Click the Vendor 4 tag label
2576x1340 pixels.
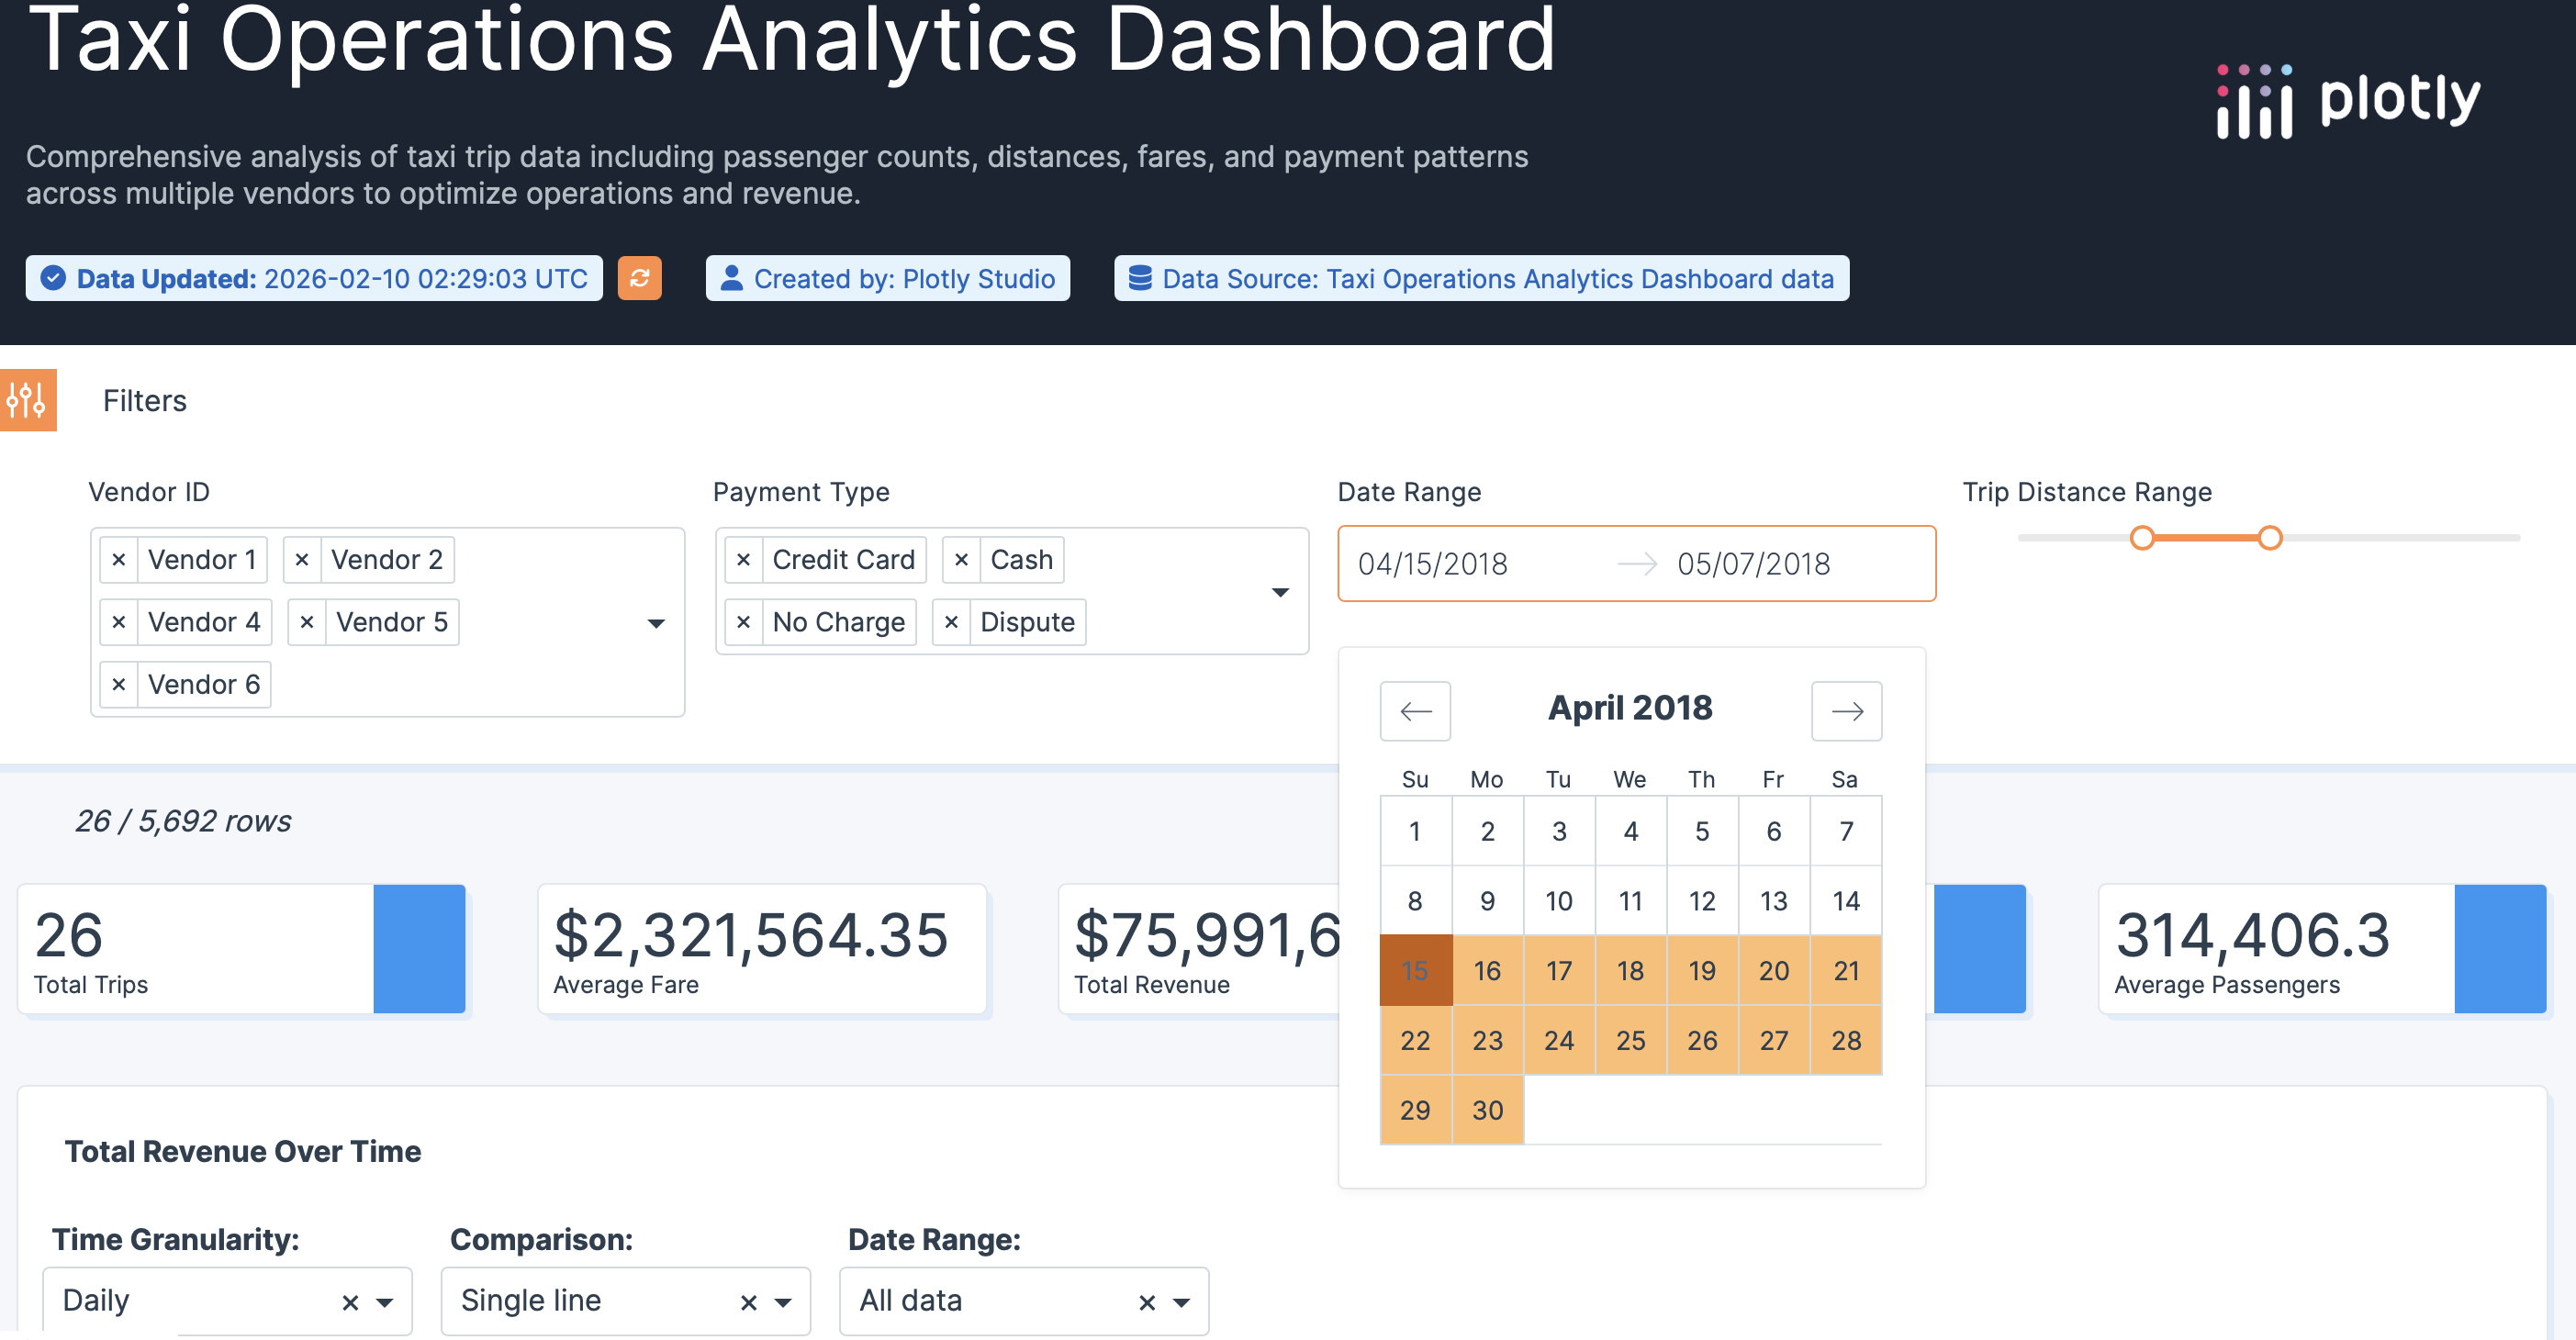pos(204,622)
